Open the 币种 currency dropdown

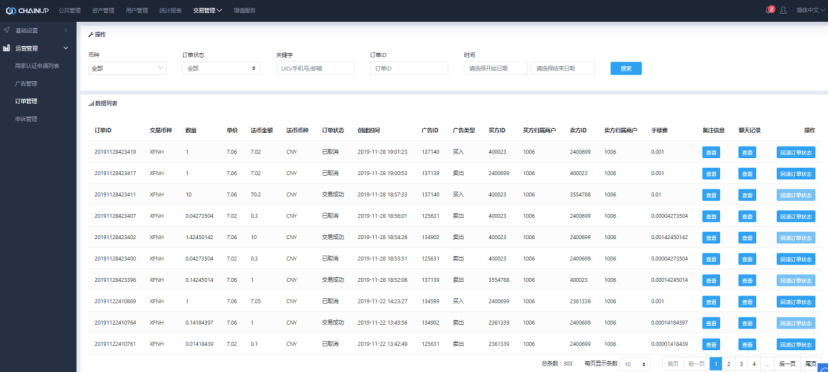point(127,68)
